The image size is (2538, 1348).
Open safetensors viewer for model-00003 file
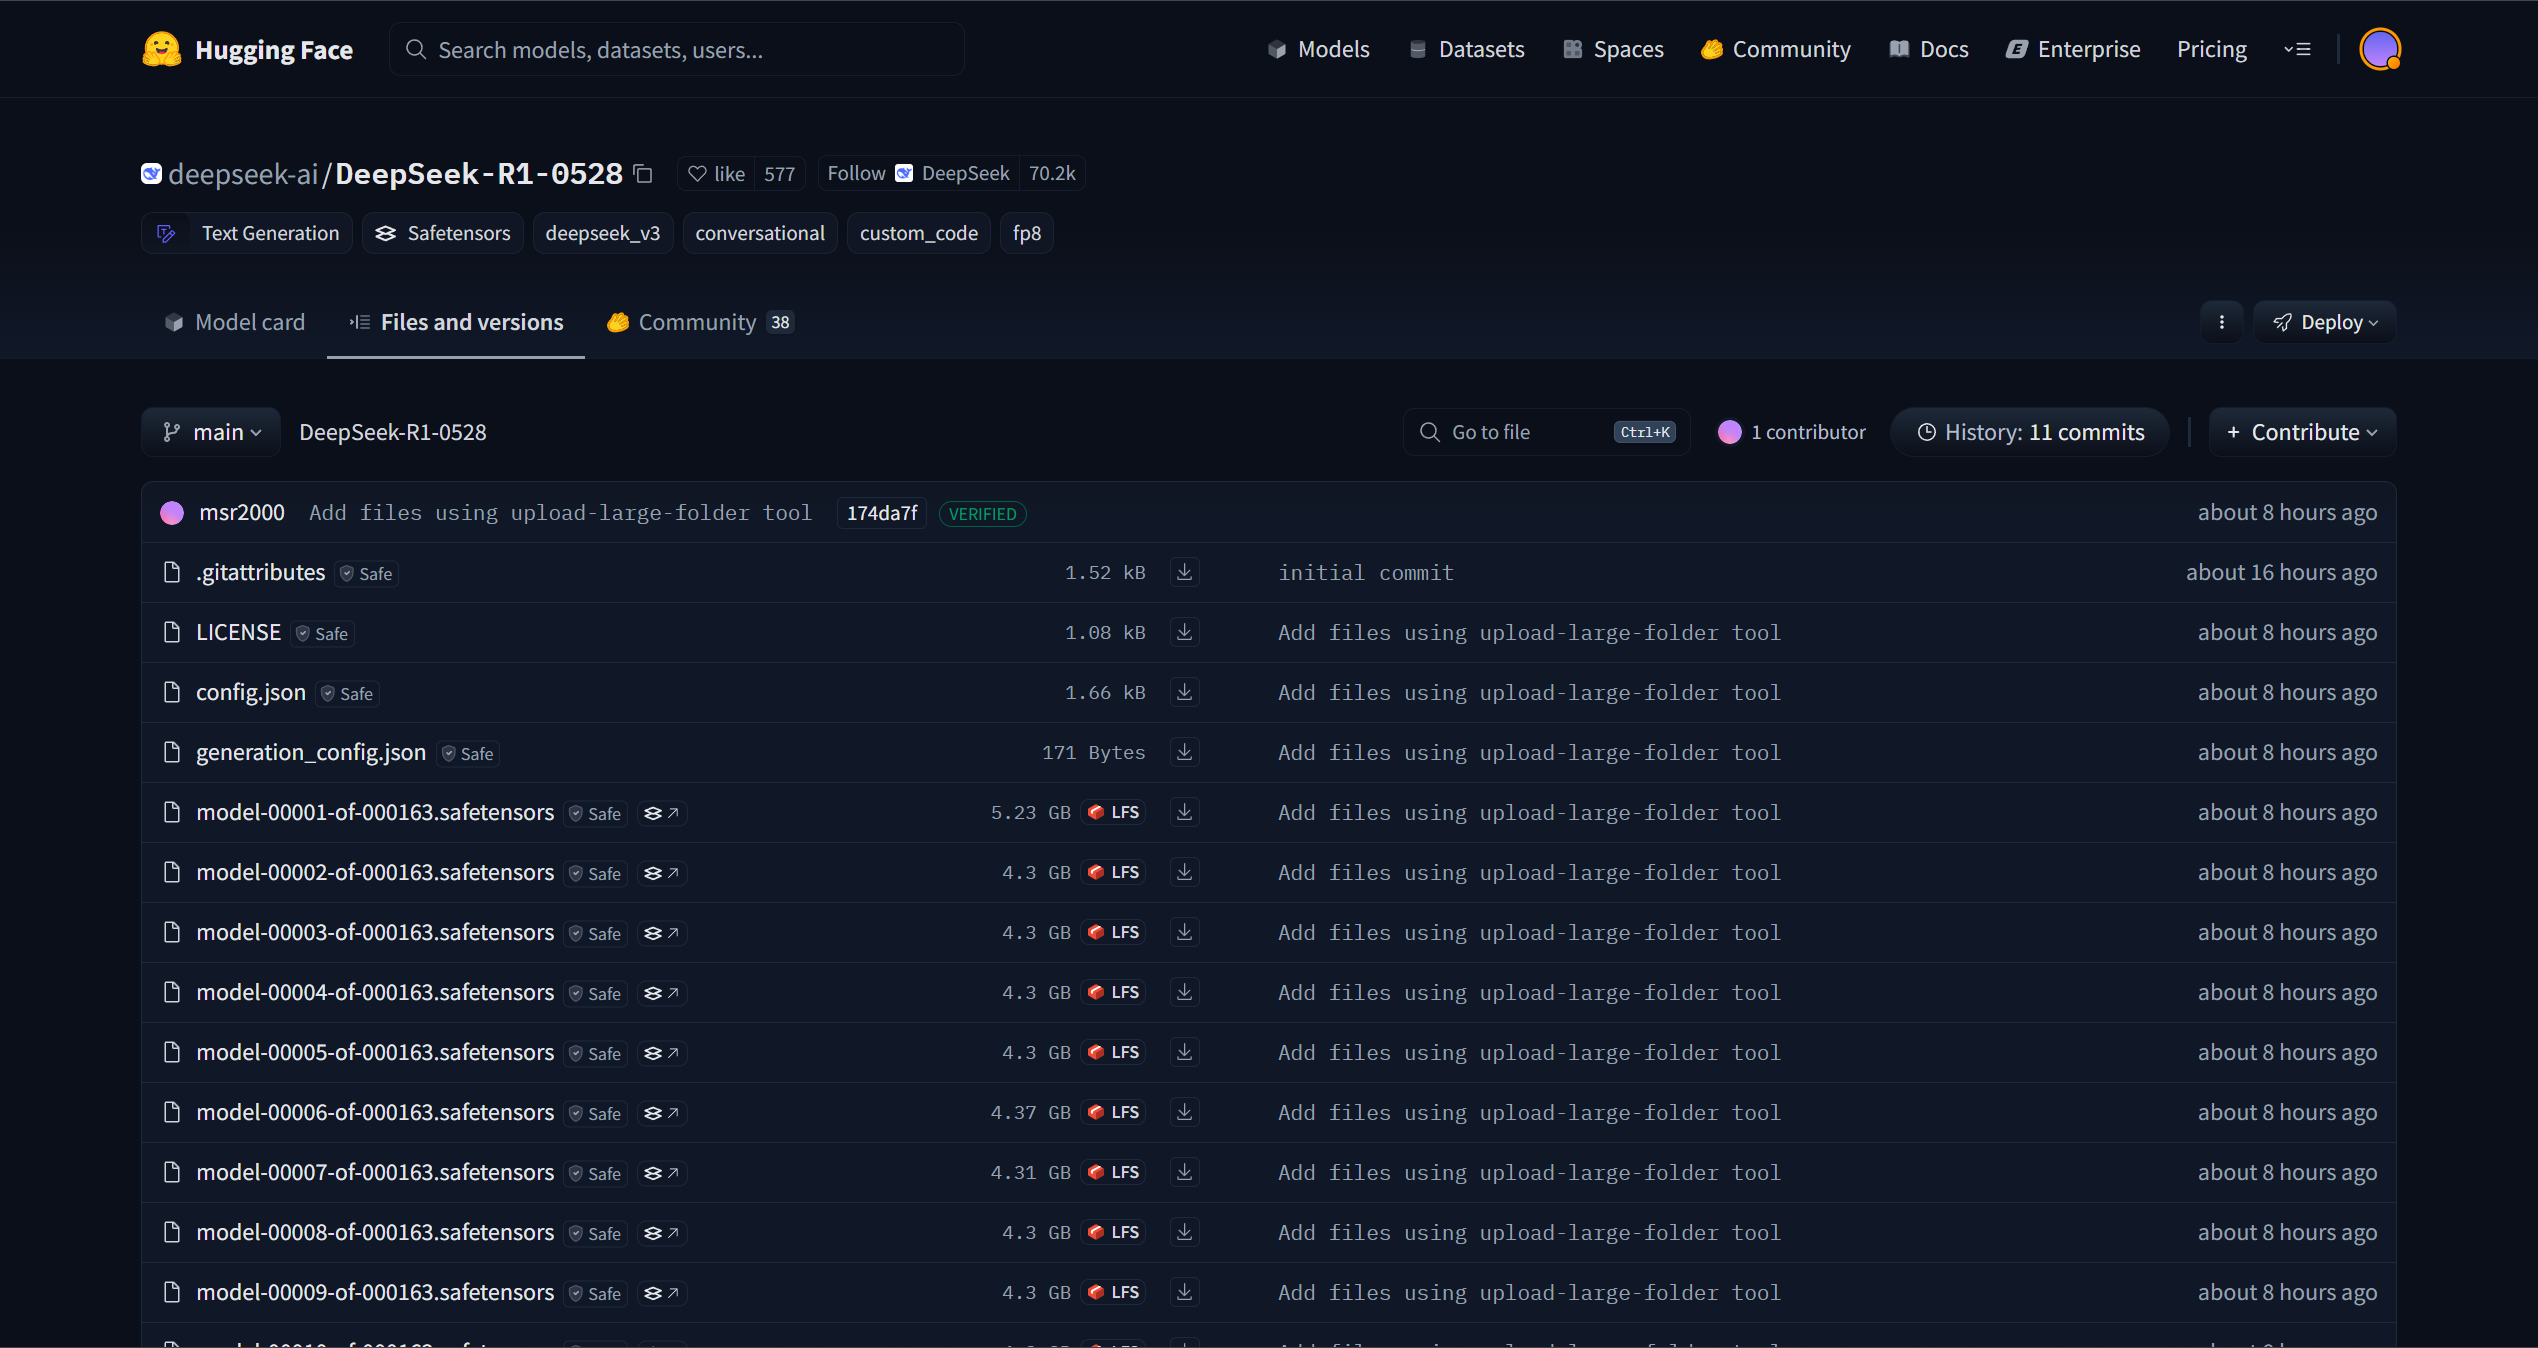661,933
